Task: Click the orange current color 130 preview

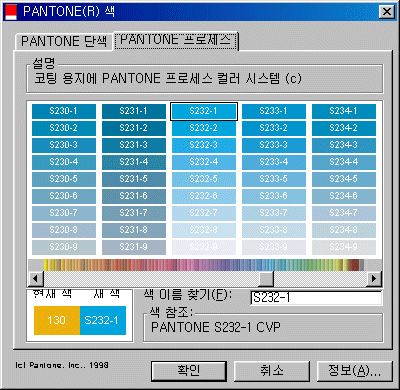Action: [x=57, y=320]
